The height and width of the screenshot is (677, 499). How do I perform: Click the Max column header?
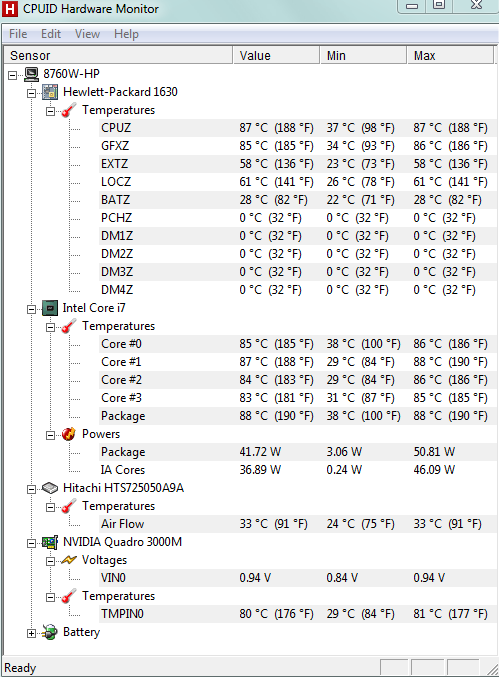pyautogui.click(x=450, y=56)
